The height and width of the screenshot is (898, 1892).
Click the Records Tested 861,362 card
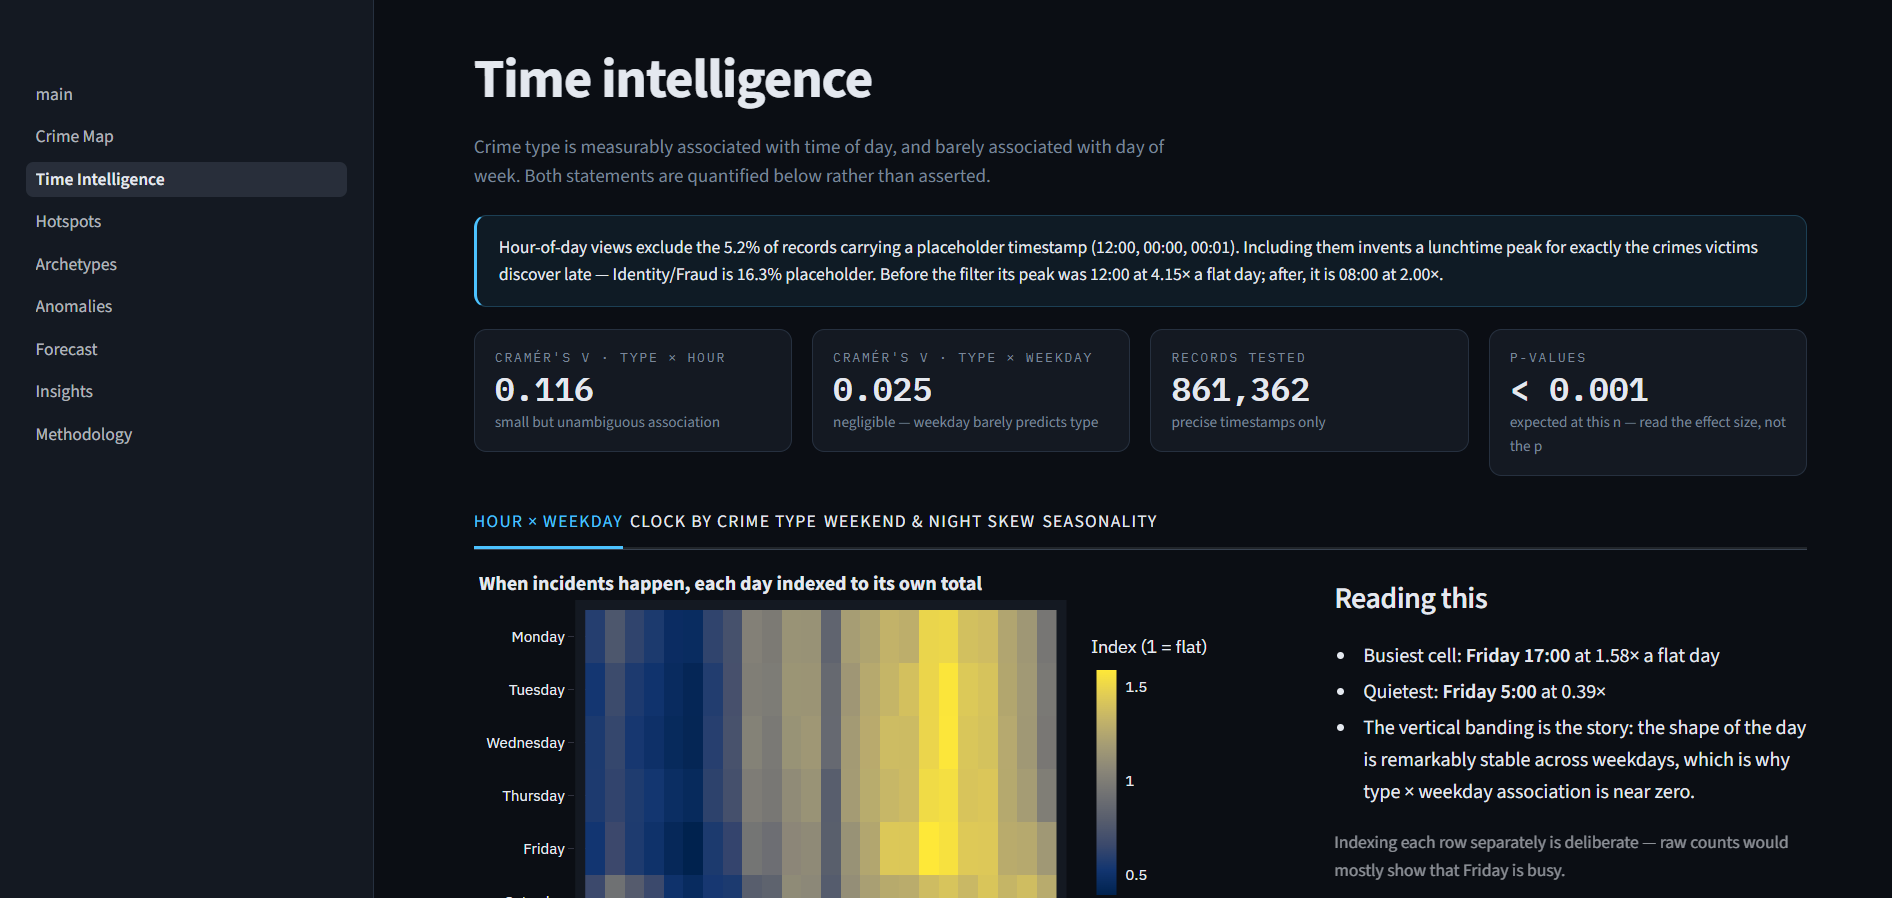click(1309, 391)
